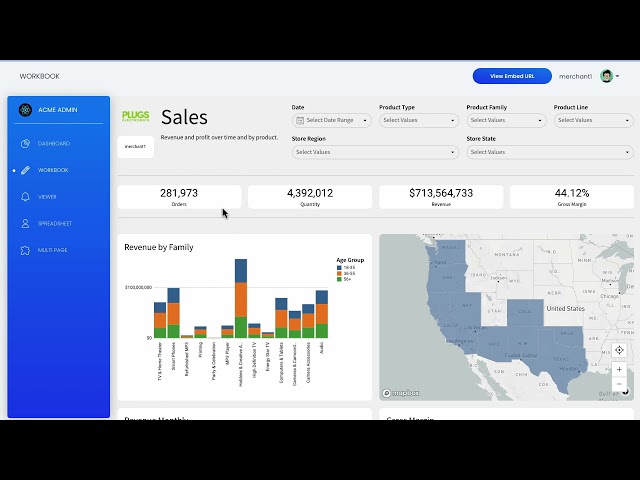Click the orange 36-55 age legend swatch
Screen dimensions: 640x480
[x=339, y=273]
